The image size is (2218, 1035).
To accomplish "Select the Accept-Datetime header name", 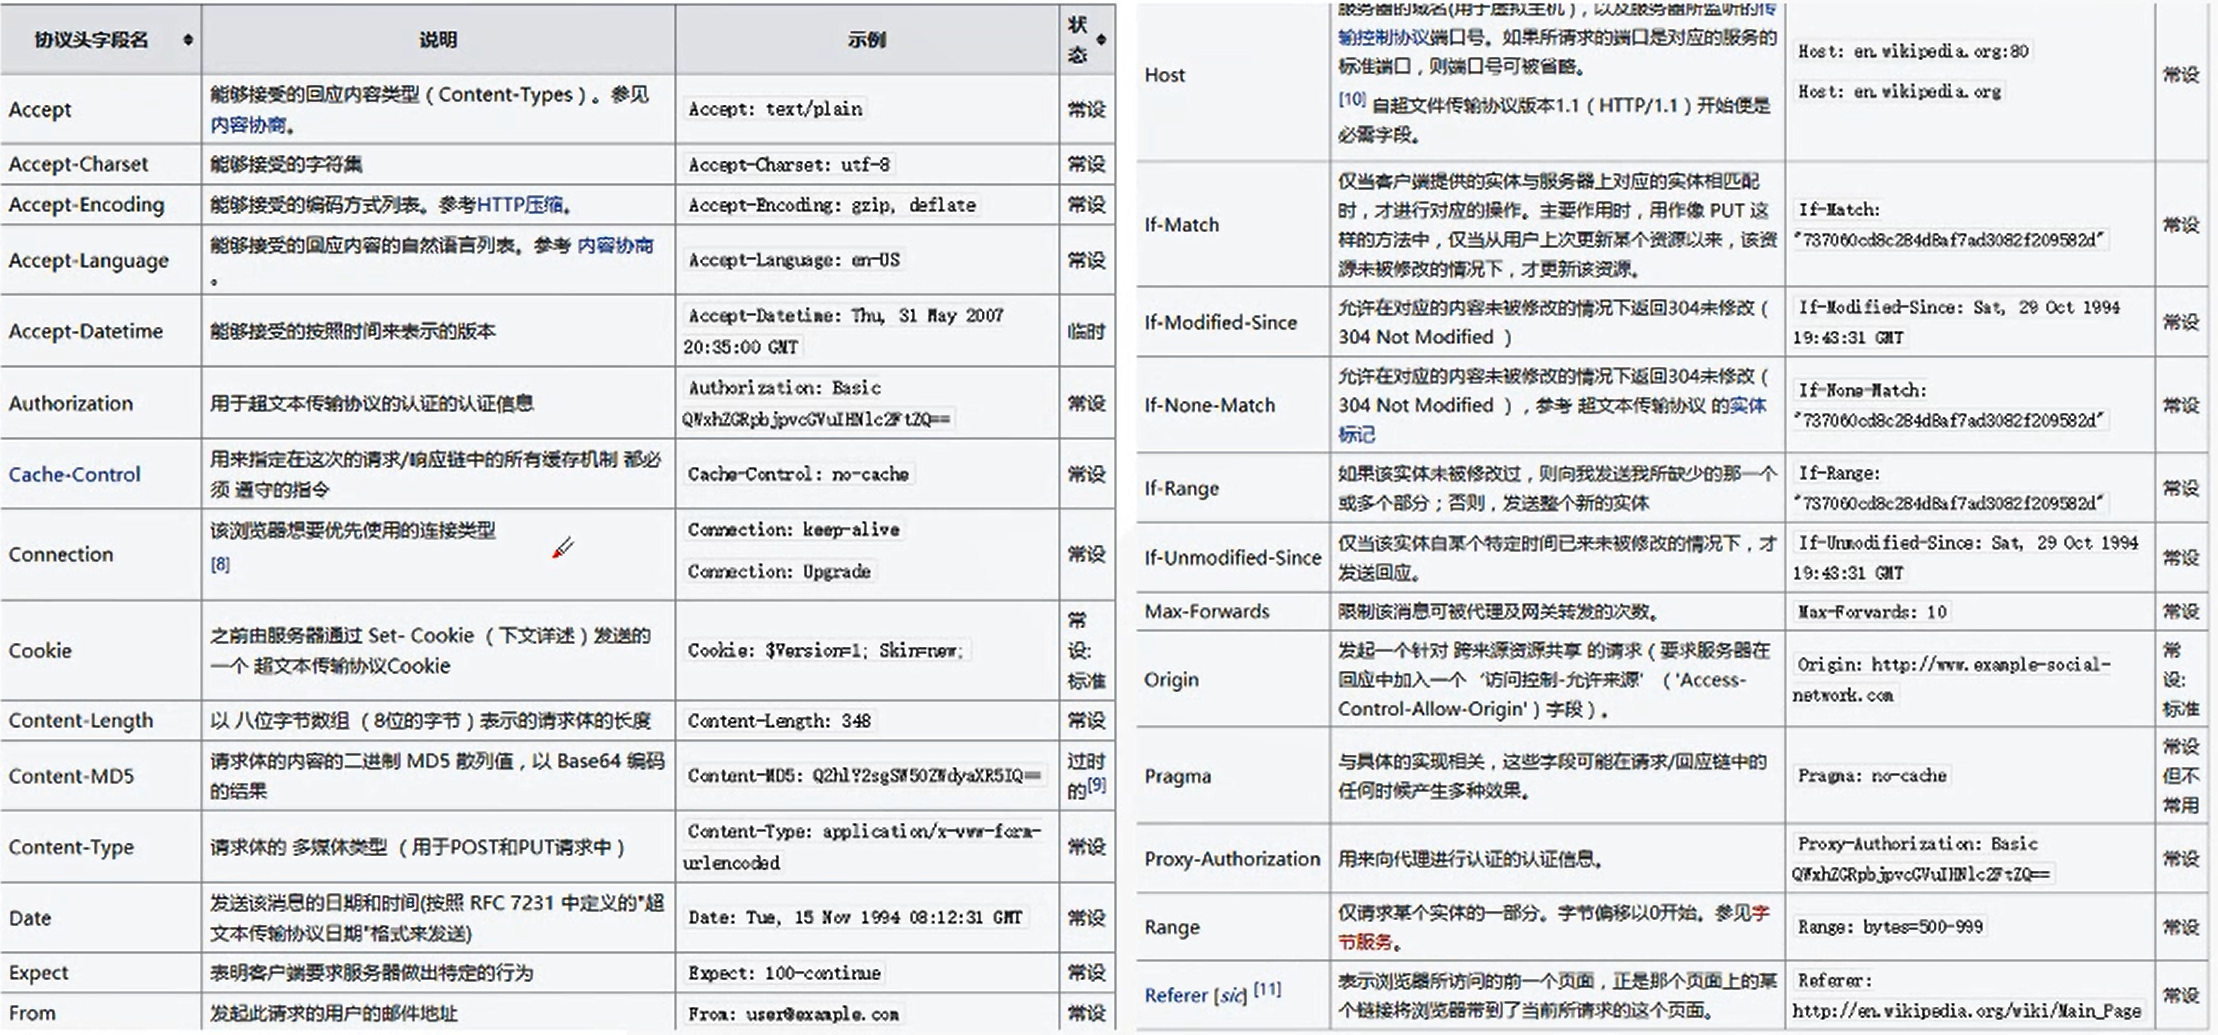I will (x=85, y=331).
